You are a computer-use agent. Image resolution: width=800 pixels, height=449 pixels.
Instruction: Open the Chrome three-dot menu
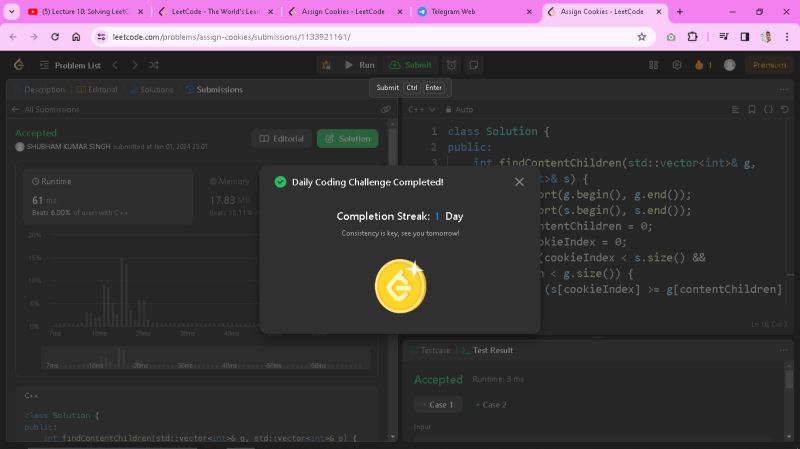click(787, 37)
